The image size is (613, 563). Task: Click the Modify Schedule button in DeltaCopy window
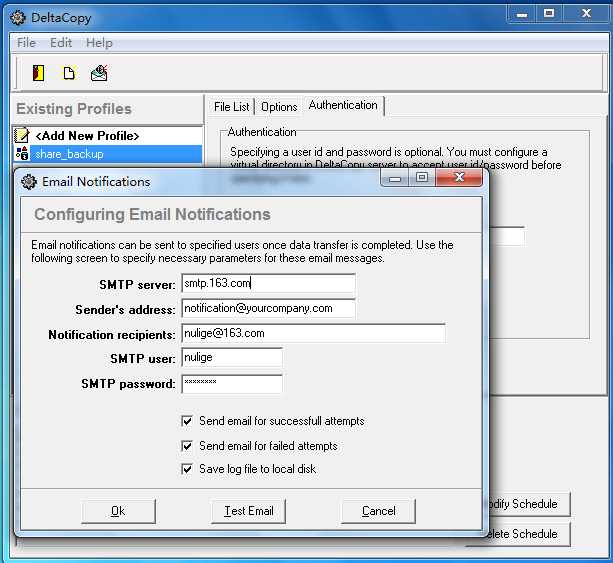tap(528, 504)
